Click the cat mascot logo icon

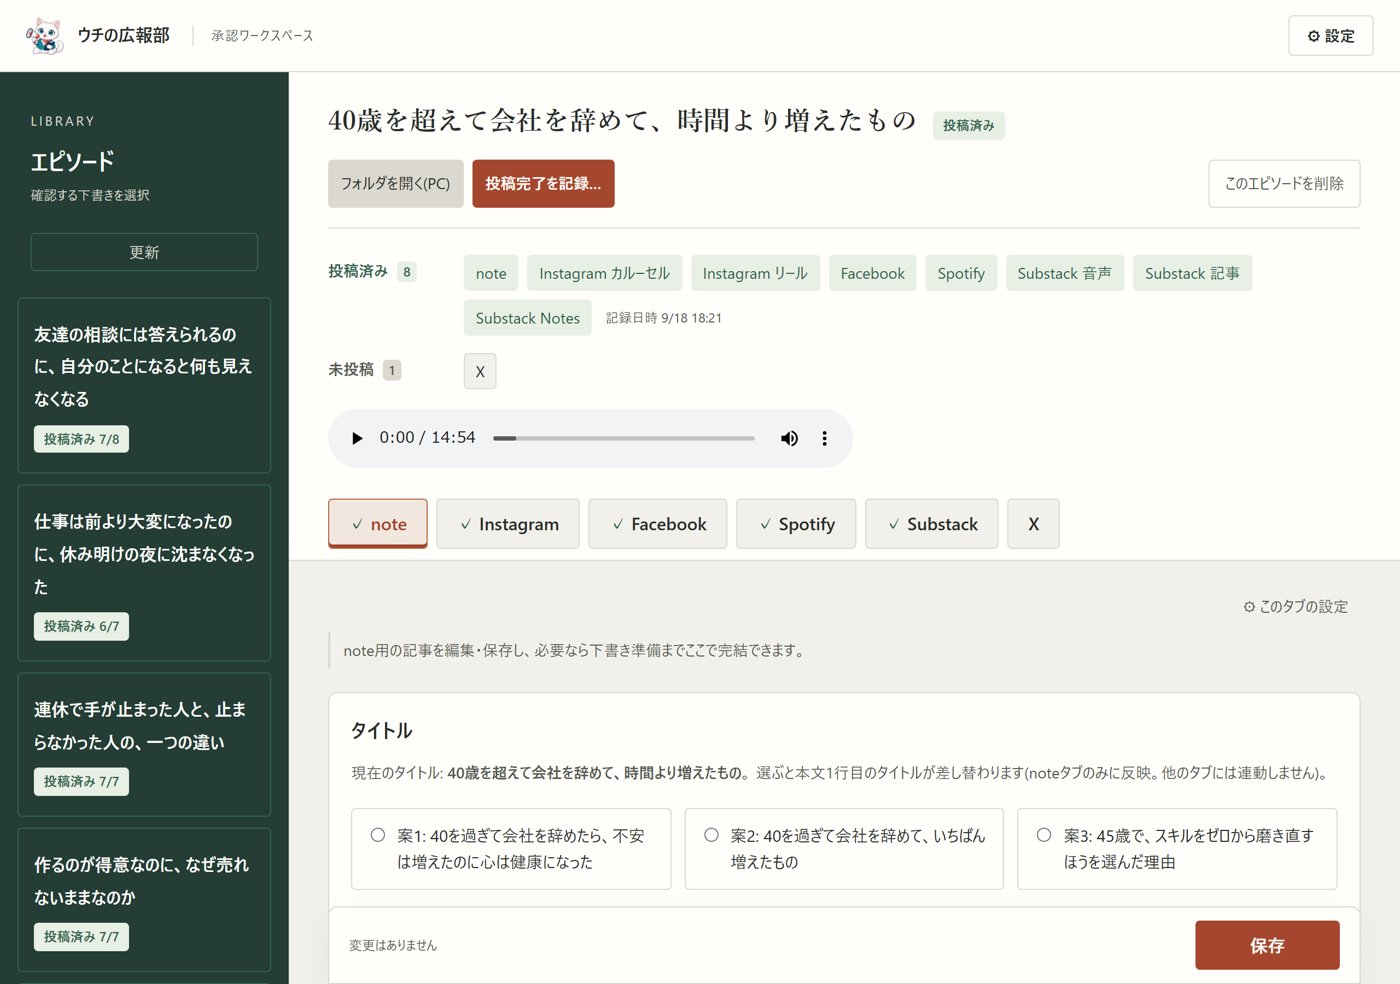(44, 36)
